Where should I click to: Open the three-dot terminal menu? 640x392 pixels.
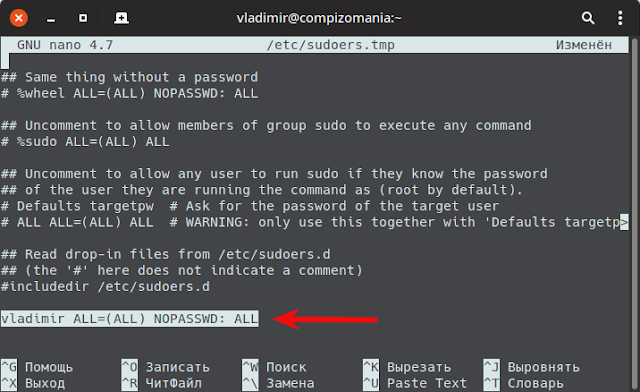(x=620, y=18)
